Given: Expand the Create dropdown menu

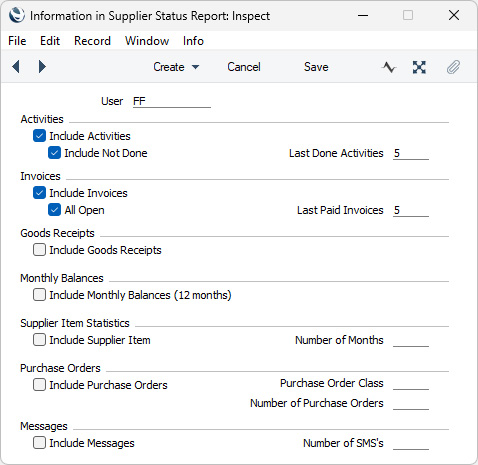Looking at the screenshot, I should point(176,67).
